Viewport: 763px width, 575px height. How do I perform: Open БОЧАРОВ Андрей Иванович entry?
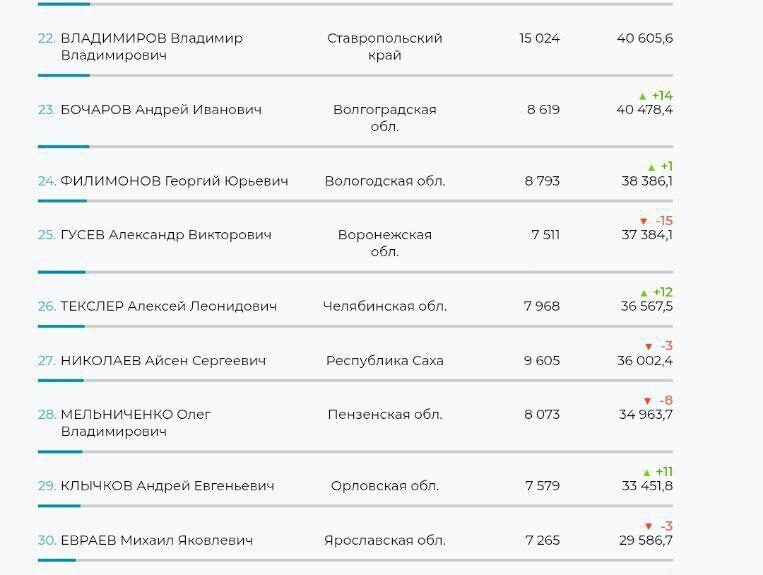click(161, 109)
